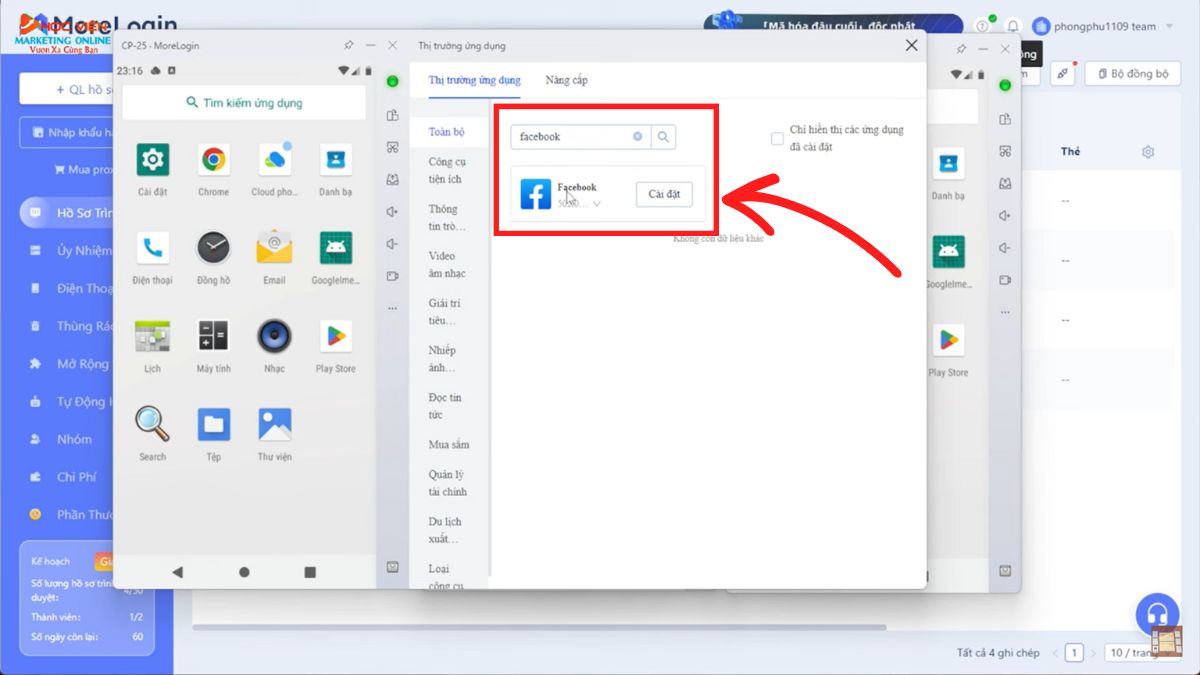Click the + QL hồ sơ button

(x=68, y=89)
